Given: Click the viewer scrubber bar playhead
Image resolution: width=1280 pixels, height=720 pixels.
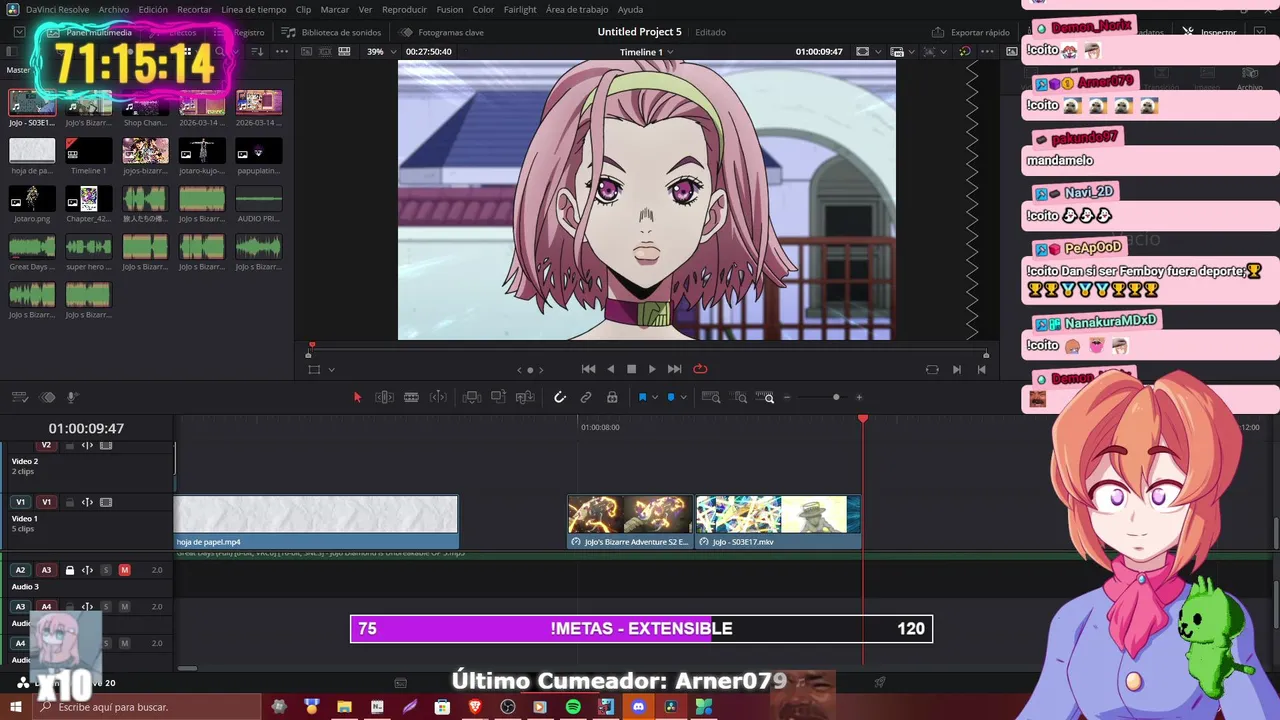Looking at the screenshot, I should coord(311,346).
